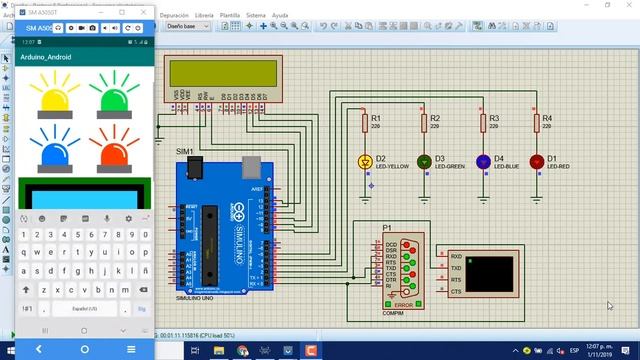Open File Explorer from Windows taskbar
640x360 pixels.
point(219,351)
